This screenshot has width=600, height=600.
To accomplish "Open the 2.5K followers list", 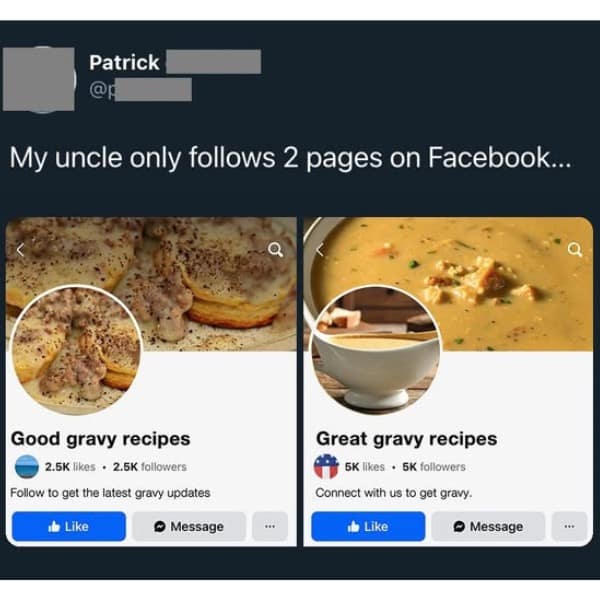I will (x=150, y=467).
